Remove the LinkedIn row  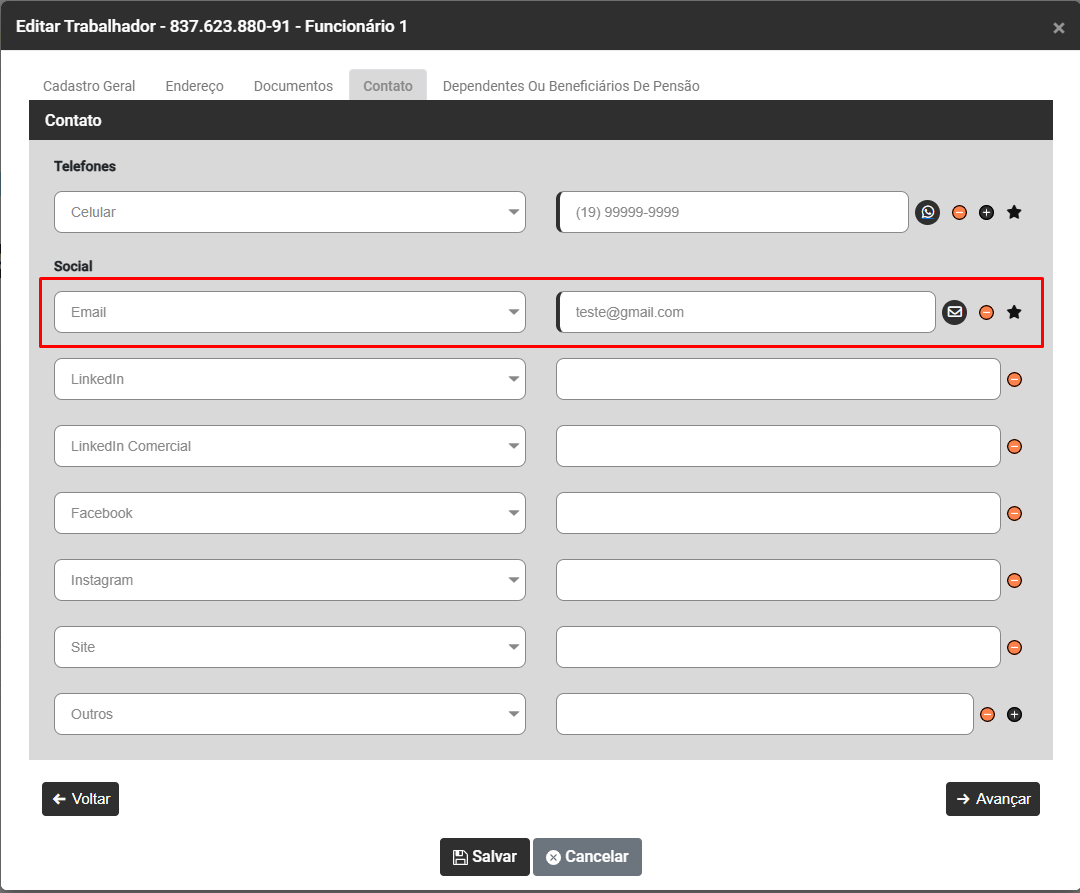[1014, 379]
